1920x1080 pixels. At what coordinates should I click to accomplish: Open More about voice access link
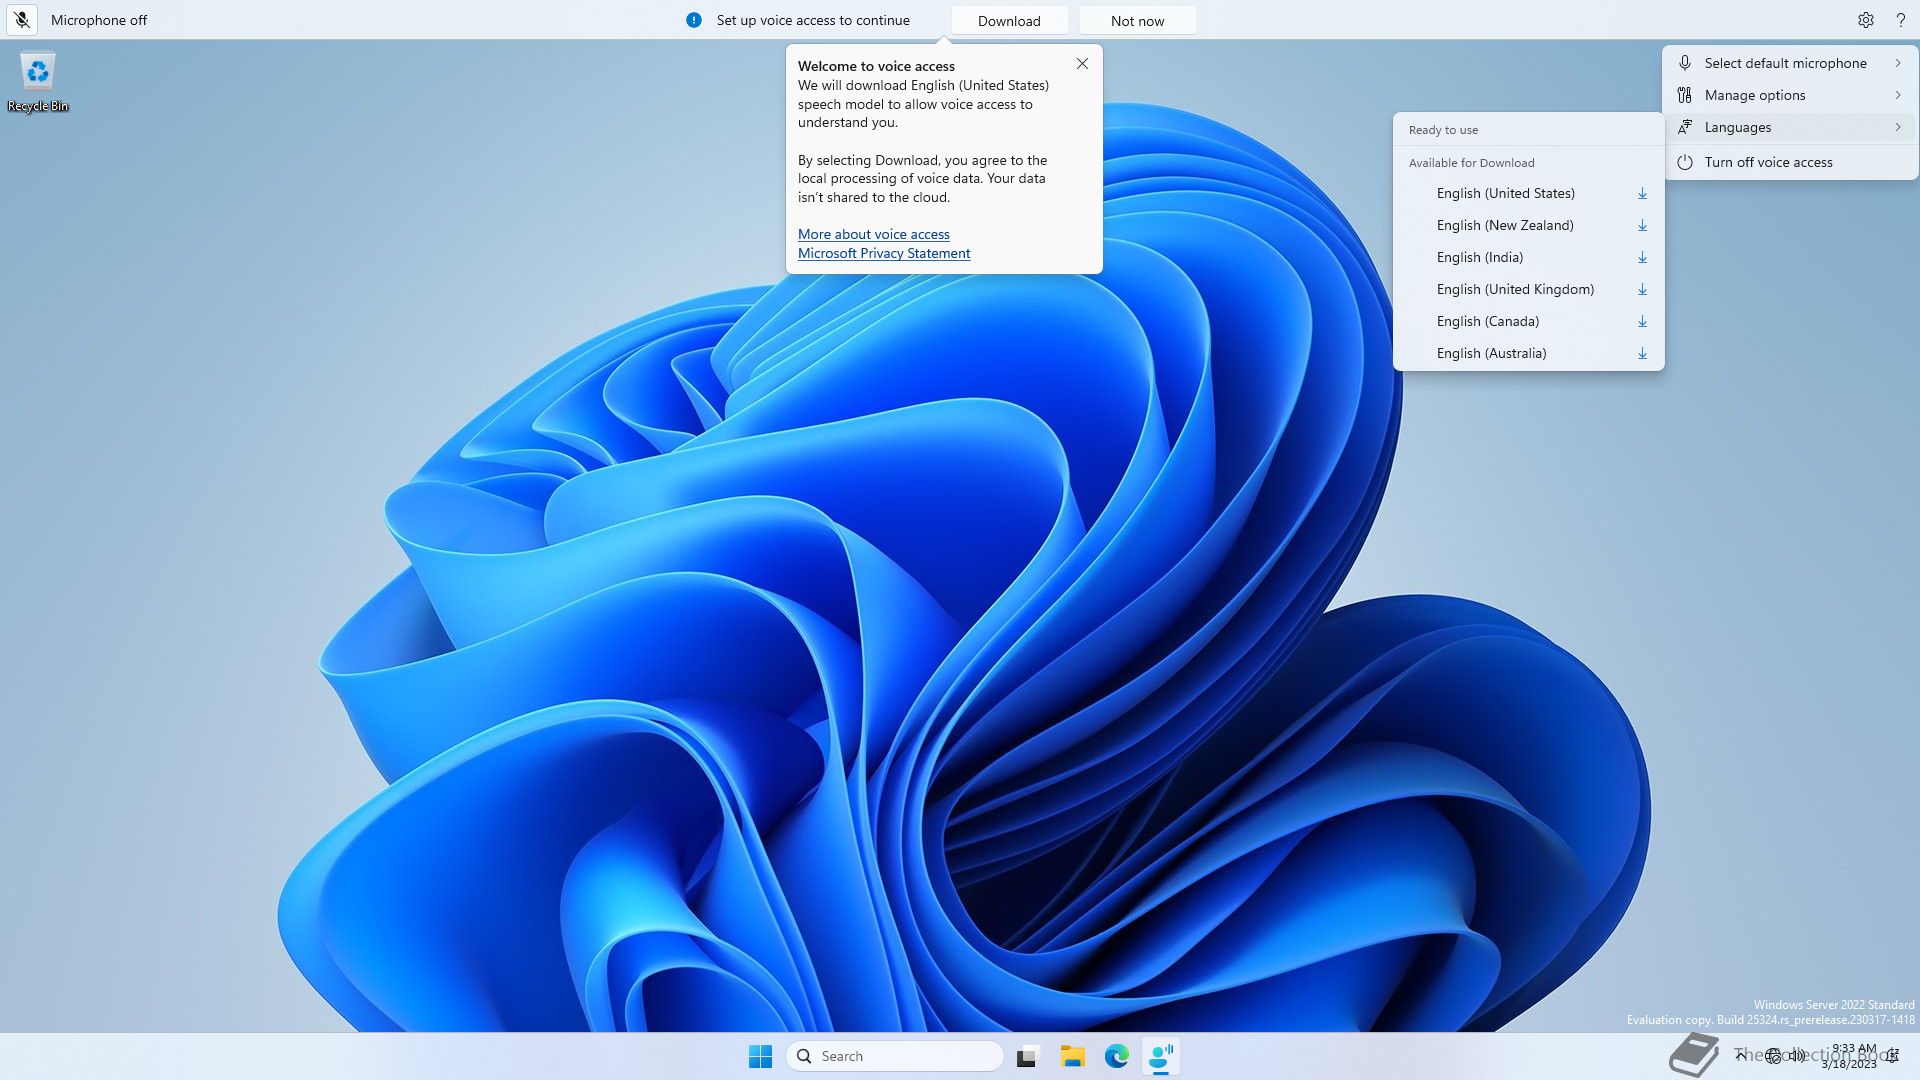[x=873, y=234]
